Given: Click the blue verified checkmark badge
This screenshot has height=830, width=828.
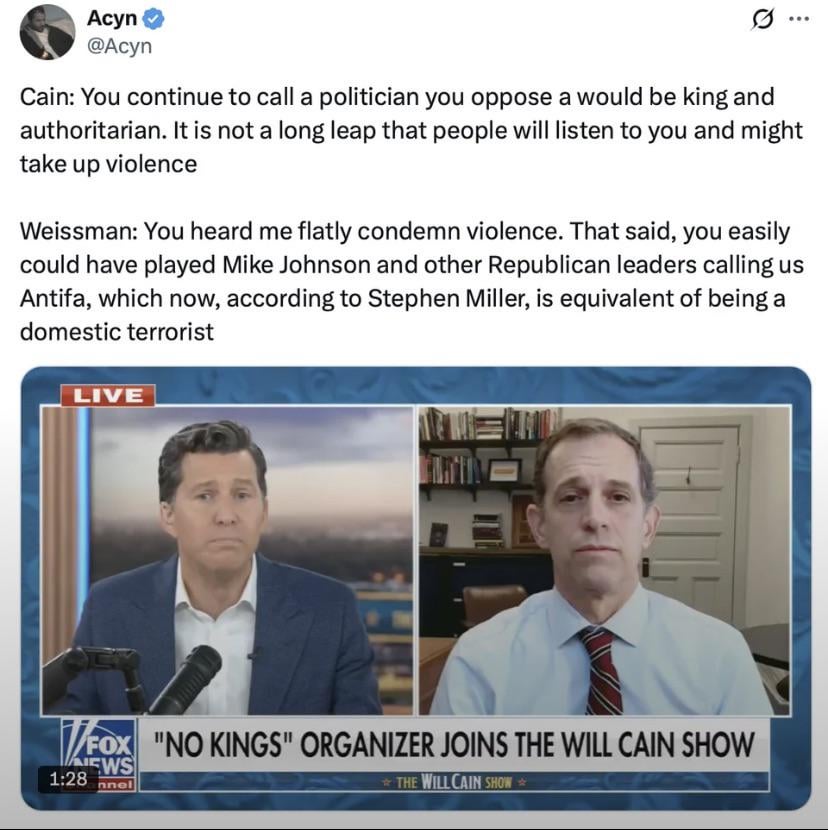Looking at the screenshot, I should click(x=154, y=19).
